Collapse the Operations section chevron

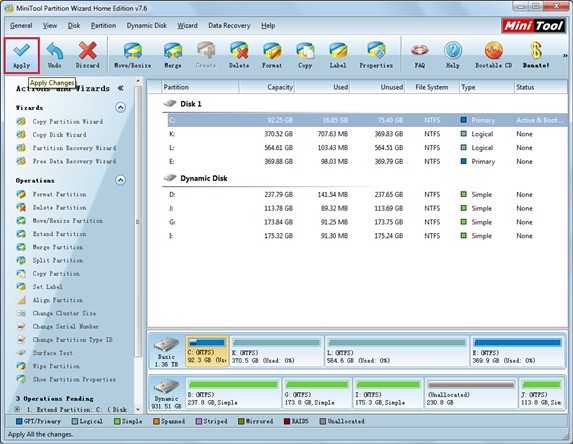click(x=120, y=180)
